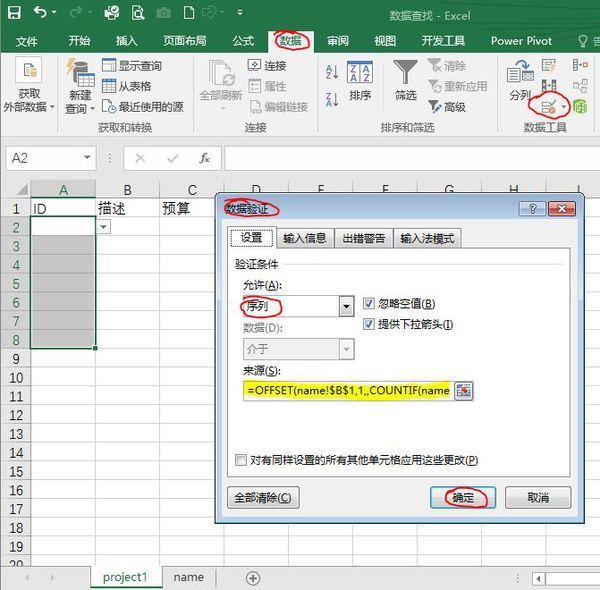This screenshot has height=590, width=600.
Task: Click the Relationships icon in 数据工具
Action: (580, 86)
